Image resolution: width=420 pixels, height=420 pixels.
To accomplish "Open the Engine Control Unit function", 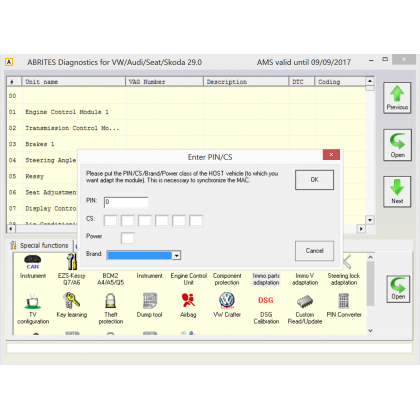I will point(189,279).
